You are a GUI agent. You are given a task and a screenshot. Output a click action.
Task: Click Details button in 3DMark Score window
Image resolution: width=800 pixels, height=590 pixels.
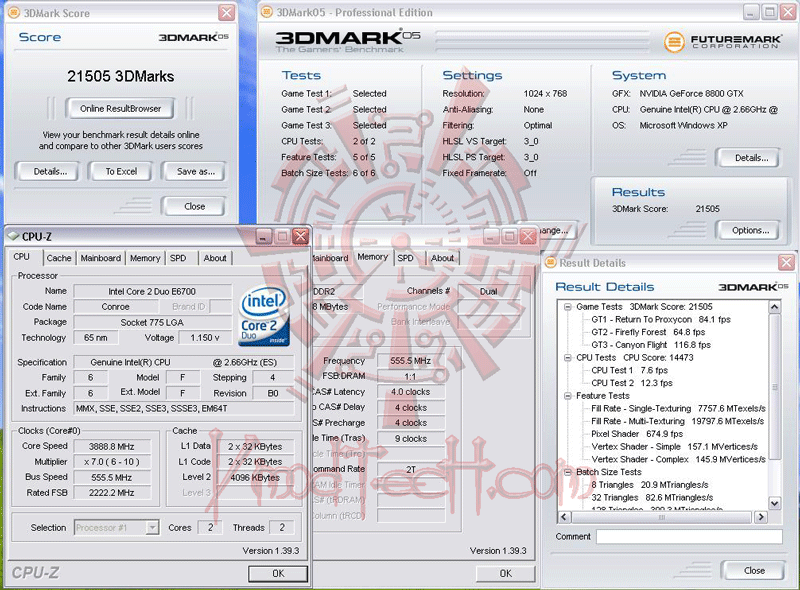click(47, 171)
